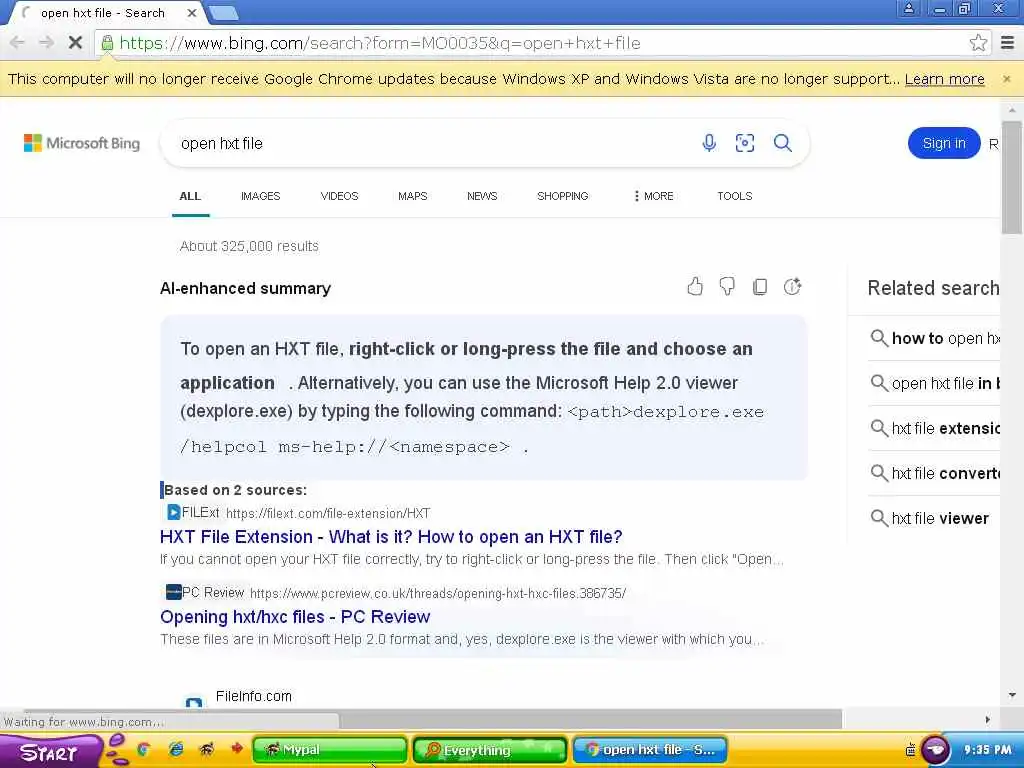
Task: Click the About 325,000 results text
Action: tap(249, 246)
